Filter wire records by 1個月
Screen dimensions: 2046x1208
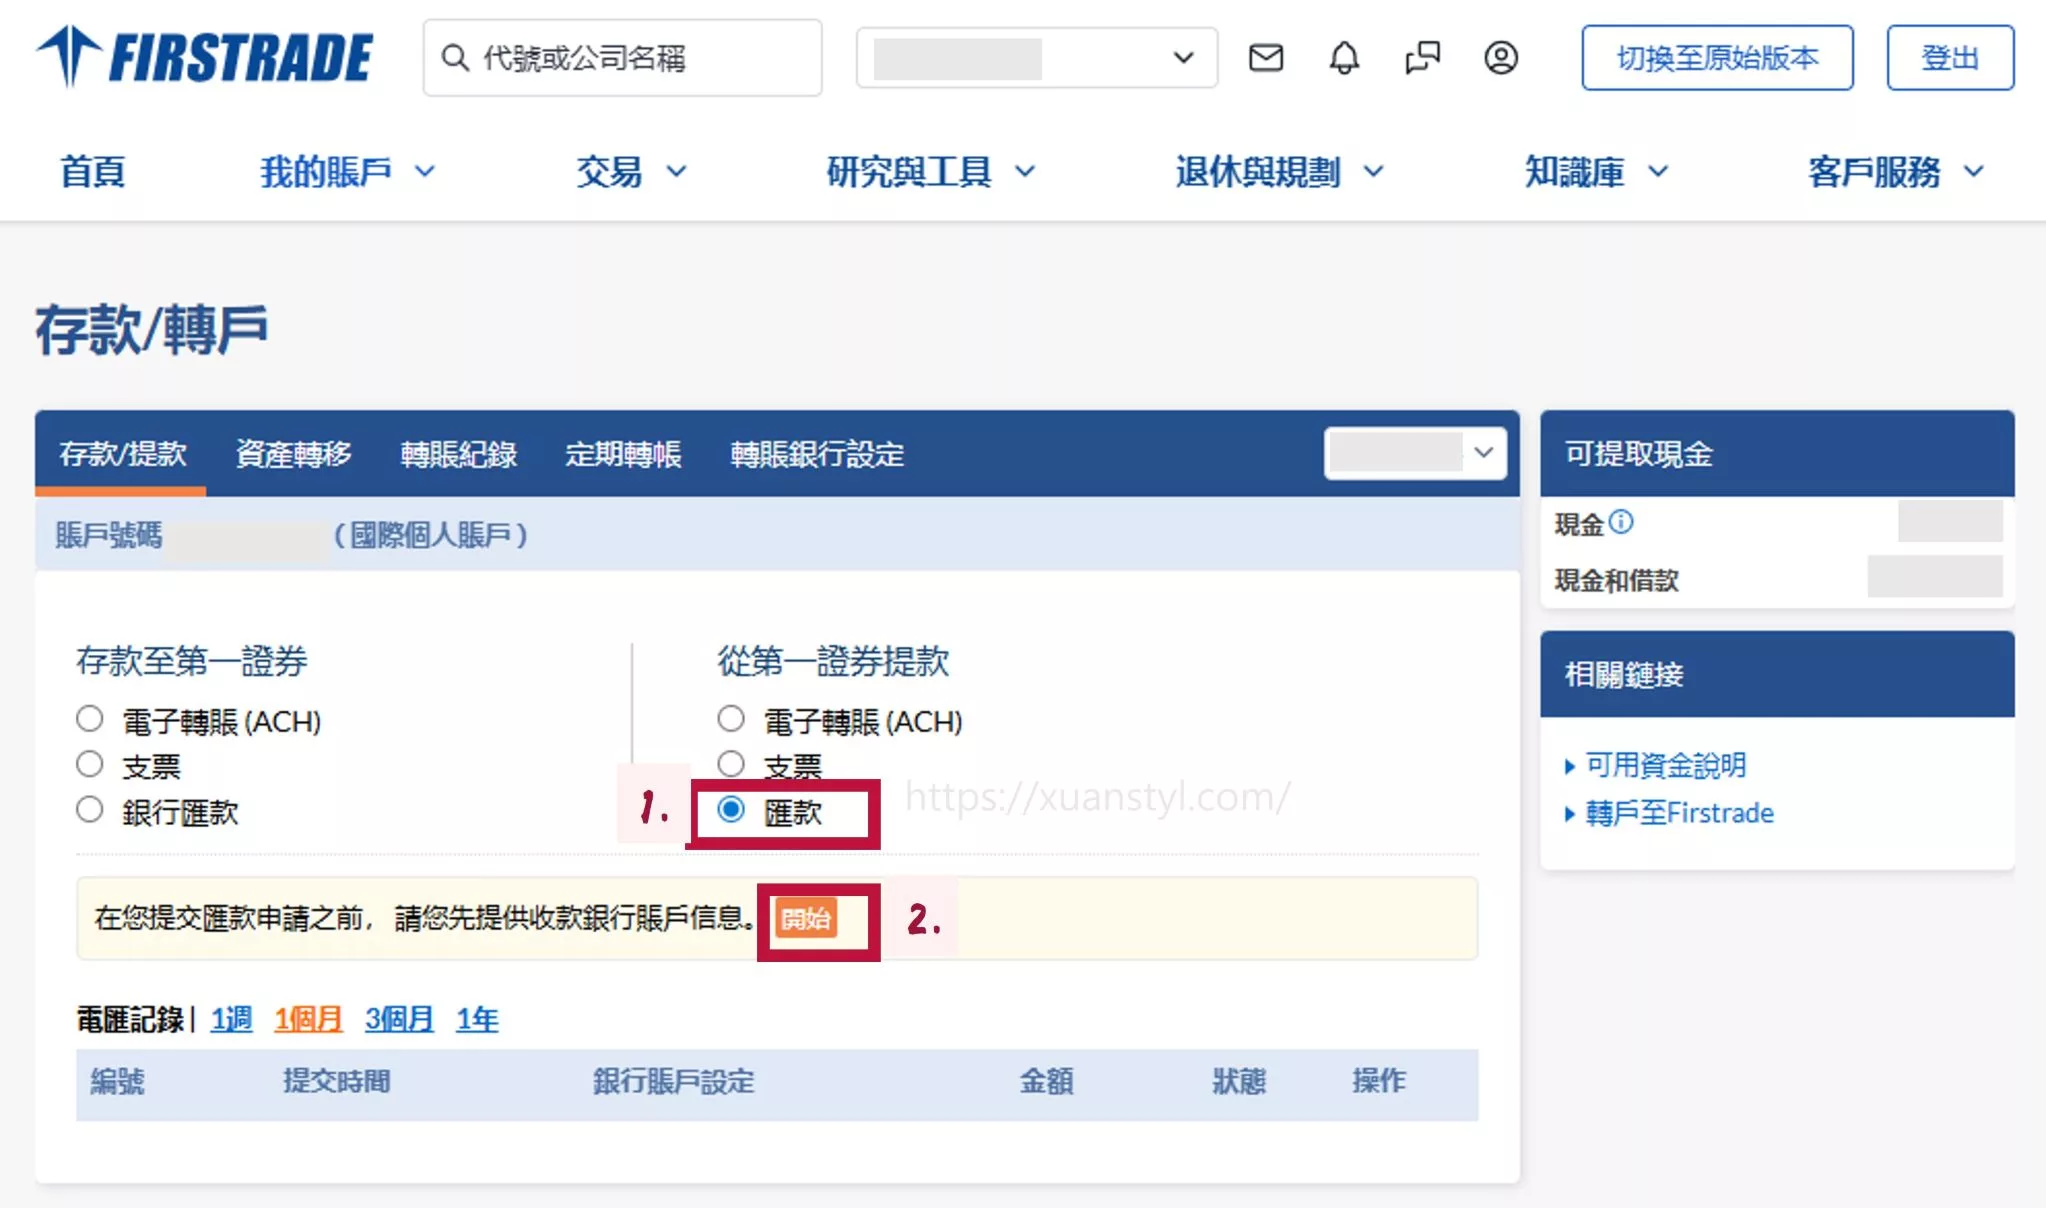tap(308, 1019)
